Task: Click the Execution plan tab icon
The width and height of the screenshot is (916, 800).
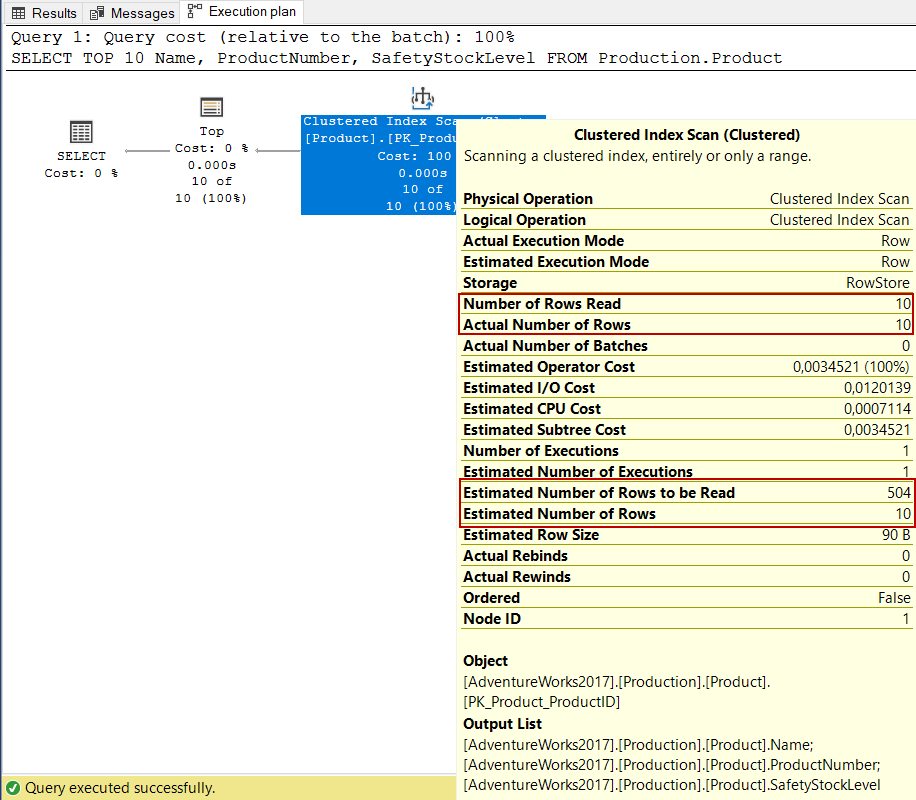Action: (194, 12)
